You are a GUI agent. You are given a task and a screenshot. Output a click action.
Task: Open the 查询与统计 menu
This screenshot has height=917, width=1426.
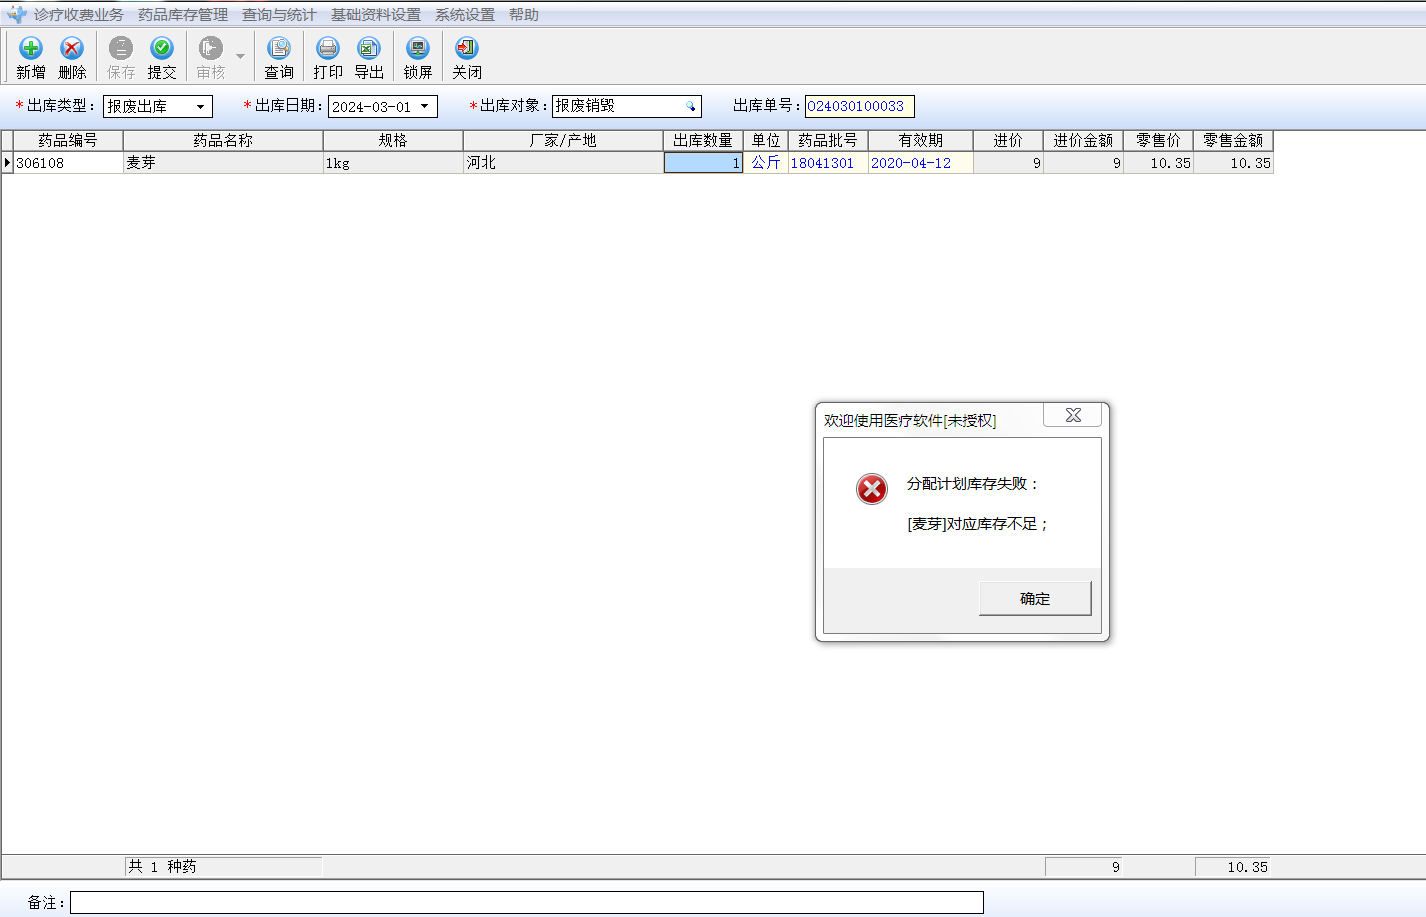pos(279,15)
